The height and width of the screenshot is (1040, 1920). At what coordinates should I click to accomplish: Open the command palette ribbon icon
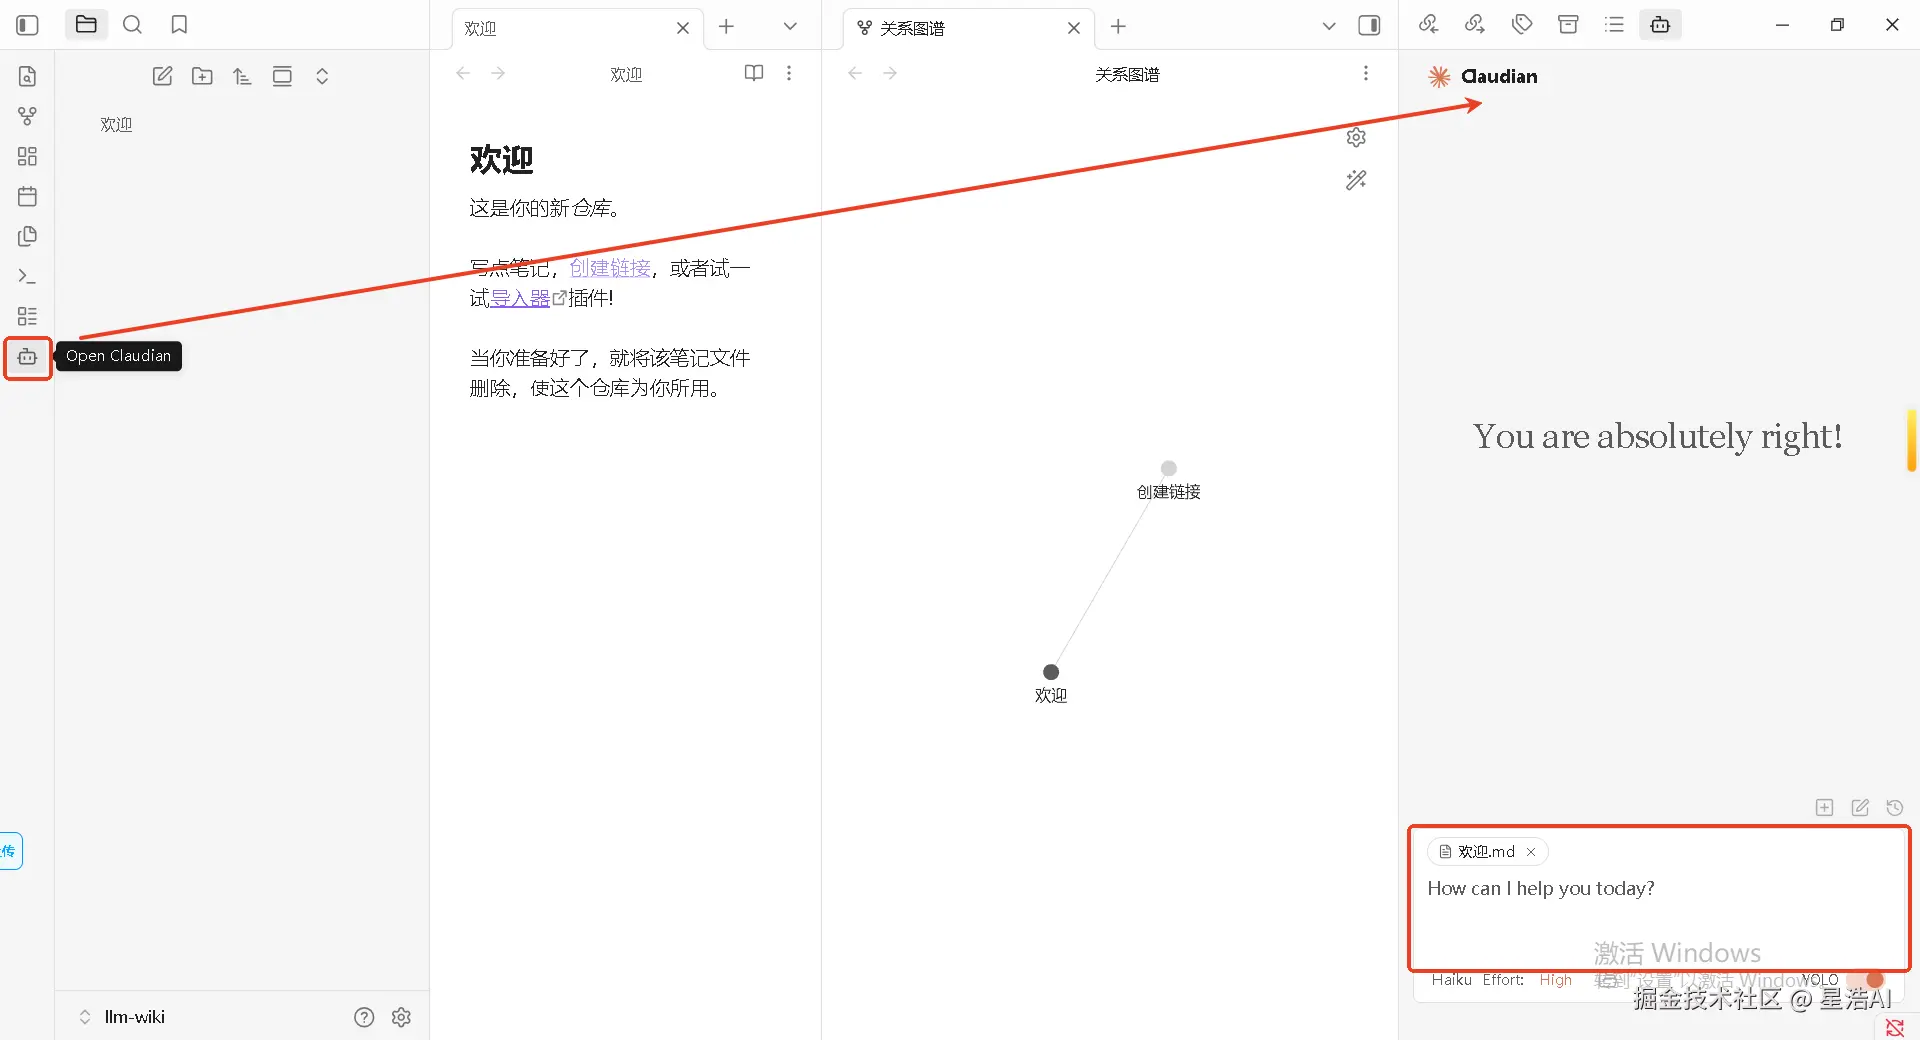coord(27,276)
